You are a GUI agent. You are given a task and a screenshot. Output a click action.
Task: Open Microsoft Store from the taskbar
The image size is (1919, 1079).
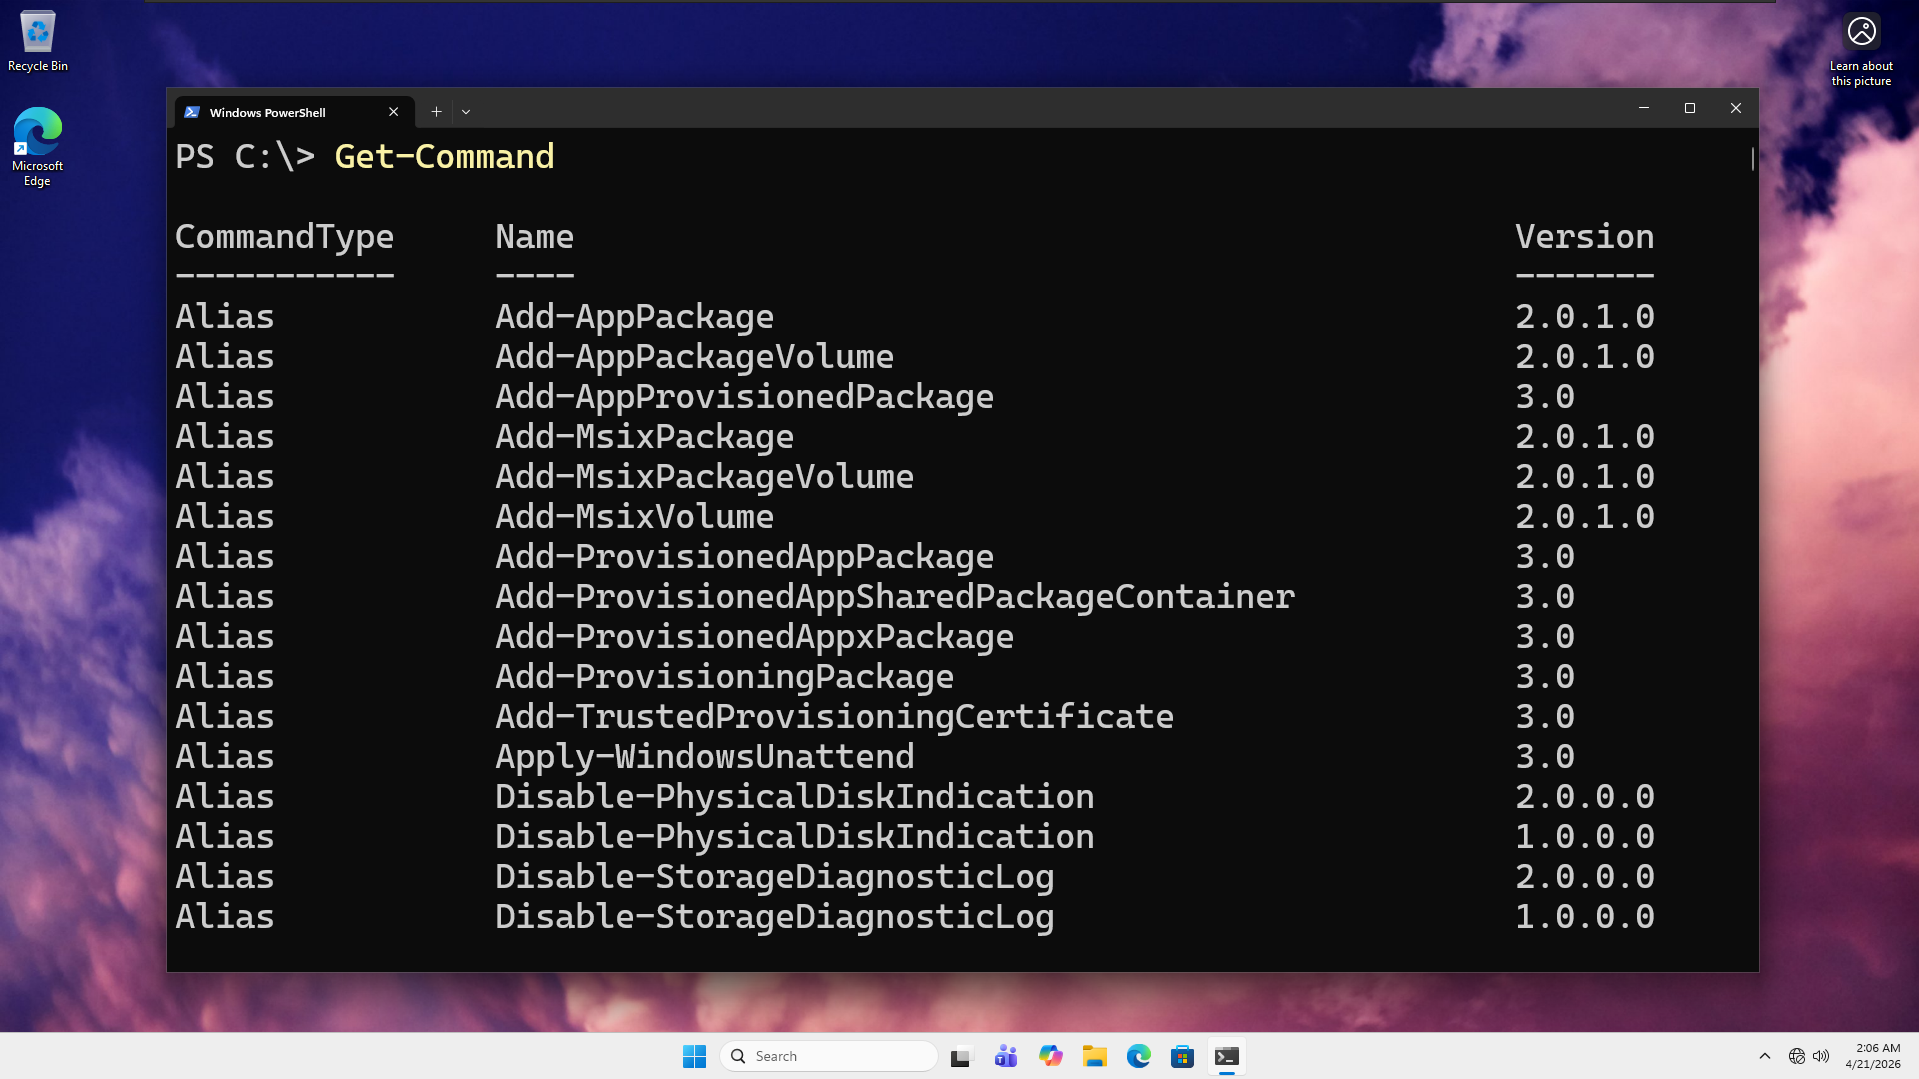pyautogui.click(x=1182, y=1056)
